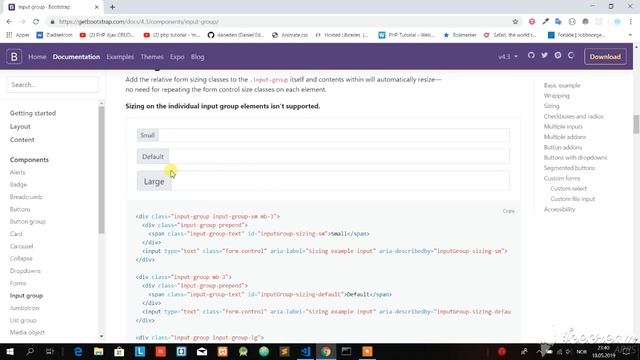Click sidebar scroll down arrow

[101, 336]
